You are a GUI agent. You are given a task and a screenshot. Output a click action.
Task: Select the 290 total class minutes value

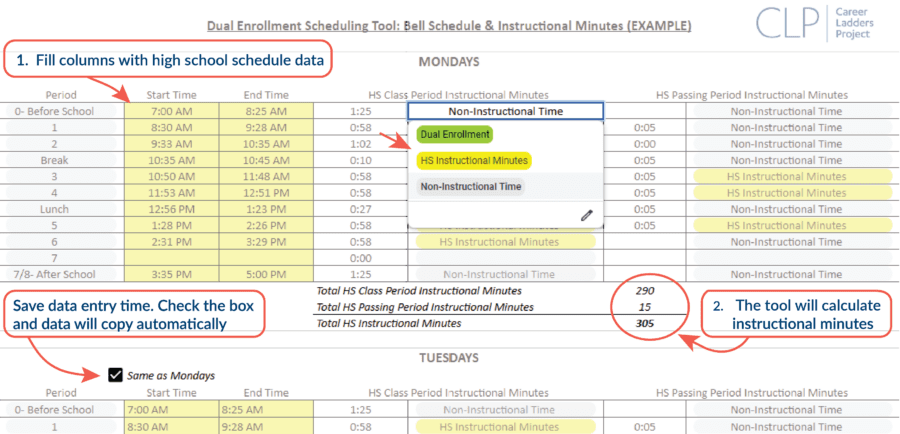(x=645, y=290)
